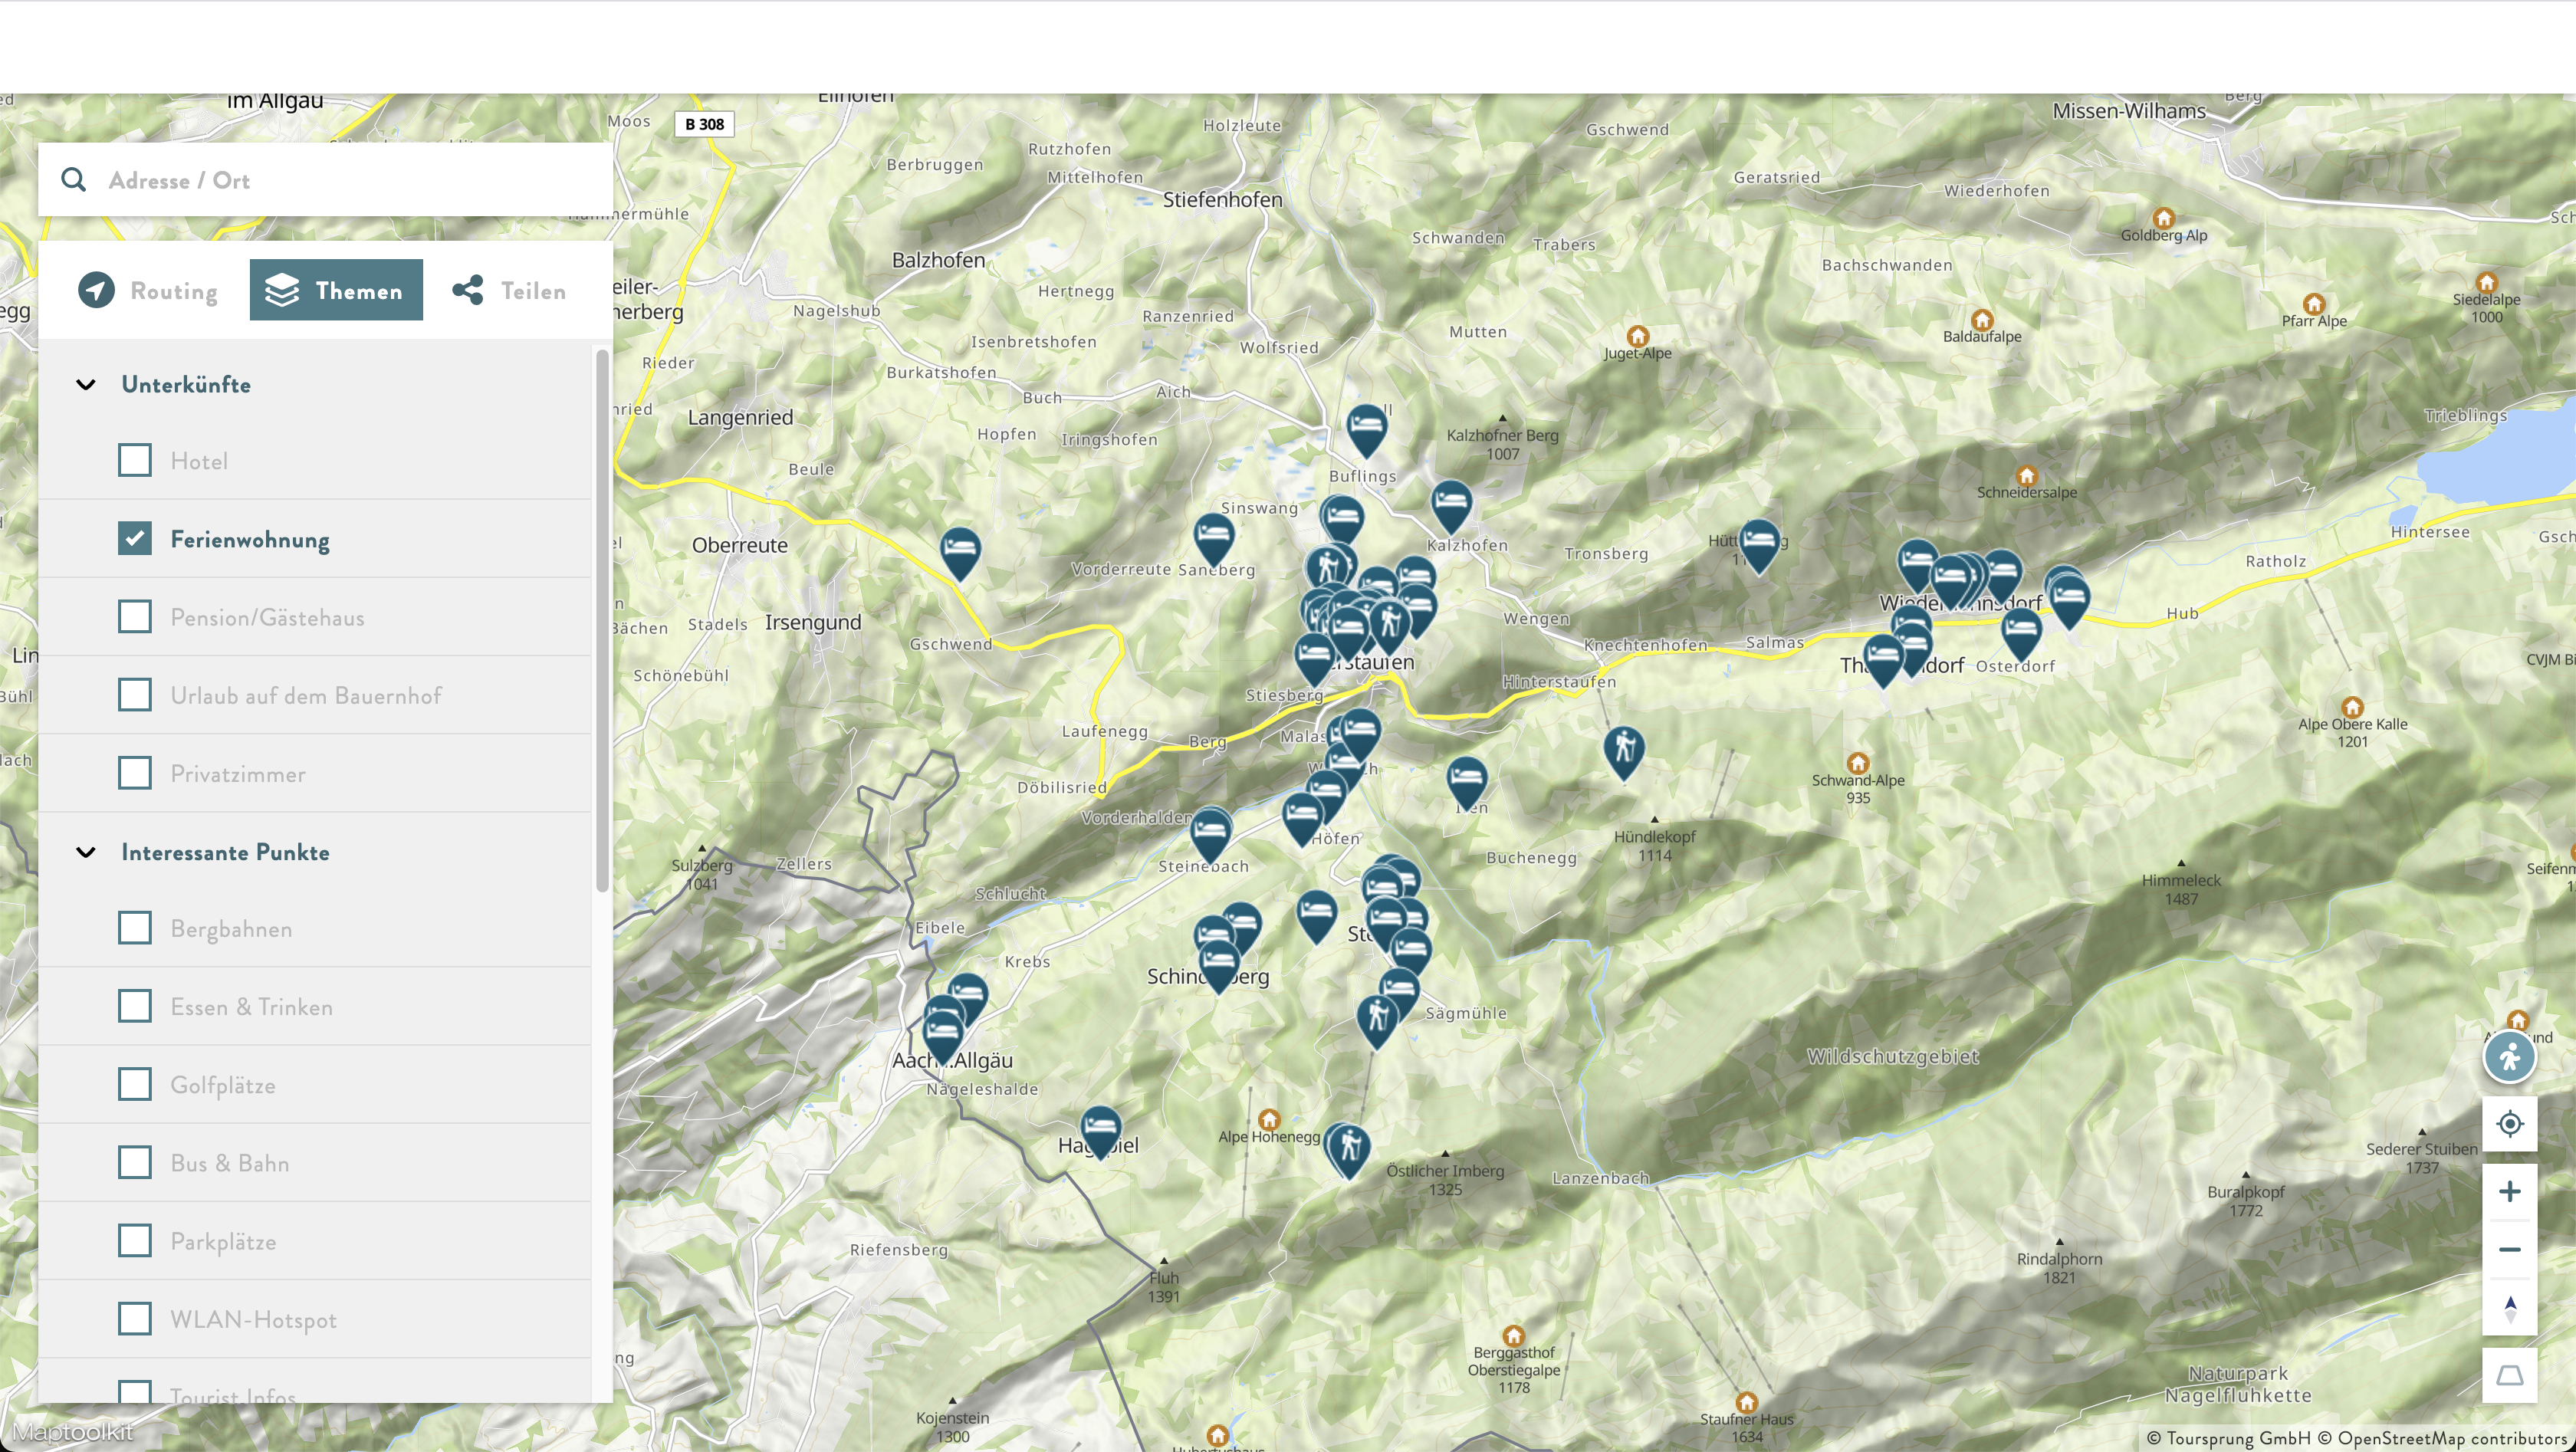The width and height of the screenshot is (2576, 1452).
Task: Open the Toursprung GmbH attribution link
Action: coord(2229,1438)
